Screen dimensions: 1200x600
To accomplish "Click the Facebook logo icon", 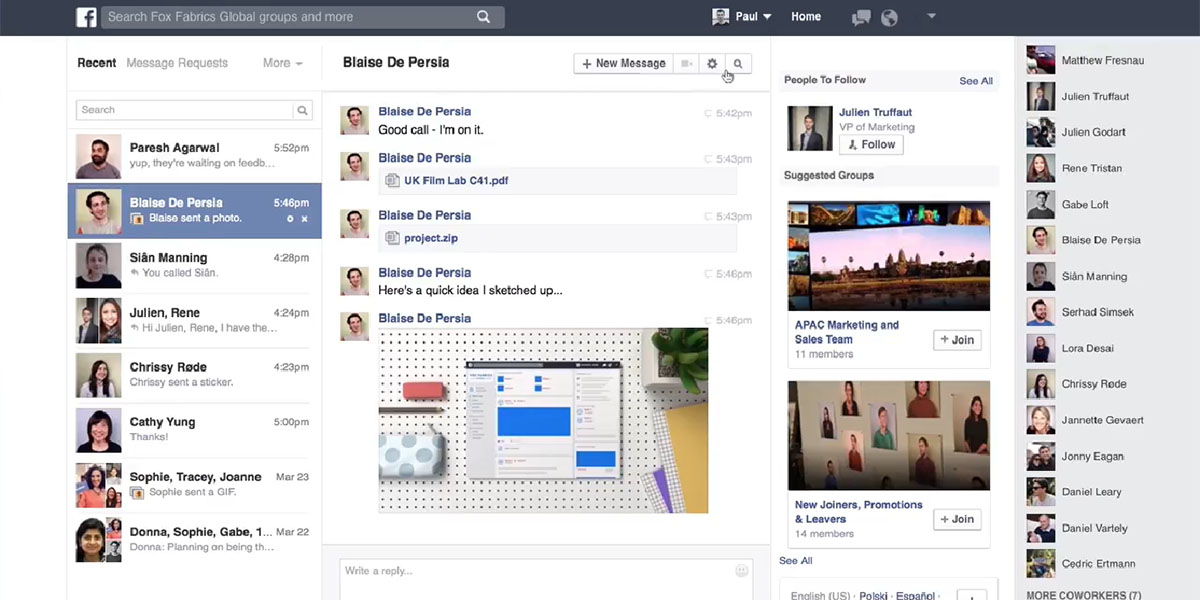I will (87, 17).
